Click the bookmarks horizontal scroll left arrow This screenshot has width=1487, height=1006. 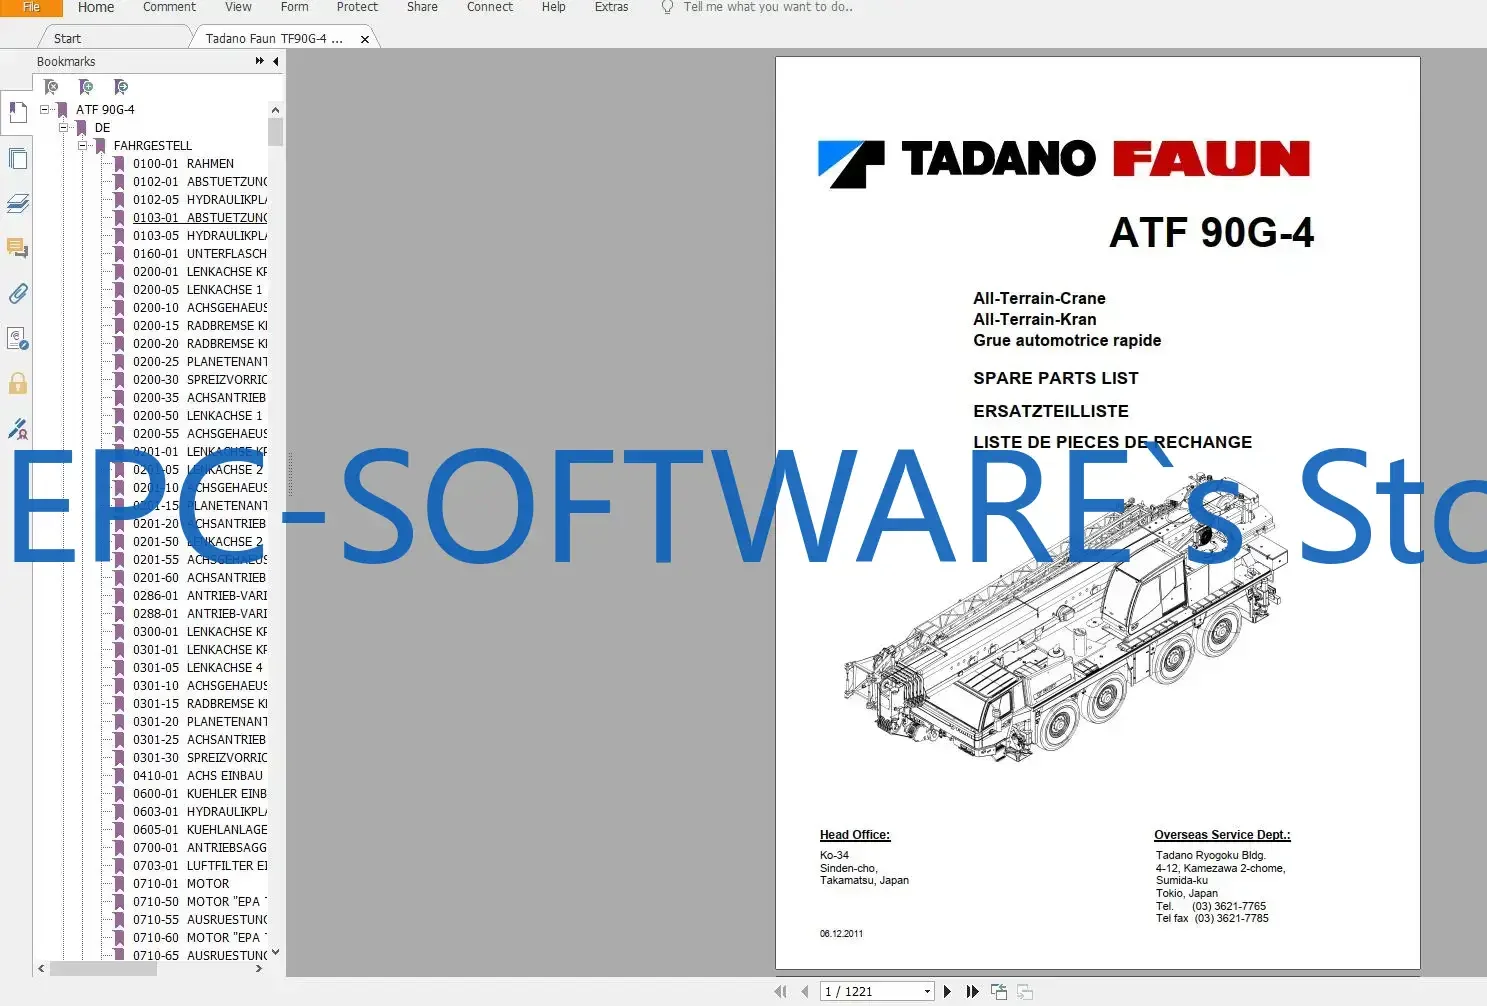(41, 968)
